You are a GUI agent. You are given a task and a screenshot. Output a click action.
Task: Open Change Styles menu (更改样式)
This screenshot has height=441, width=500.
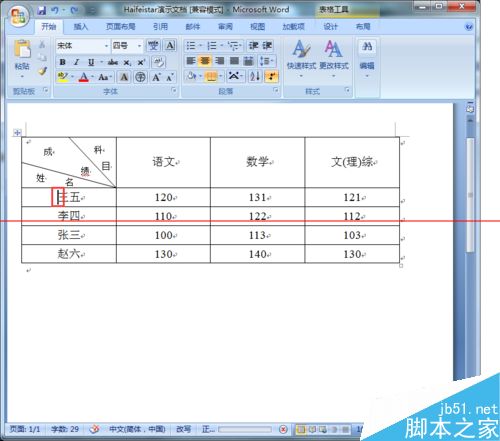(334, 58)
